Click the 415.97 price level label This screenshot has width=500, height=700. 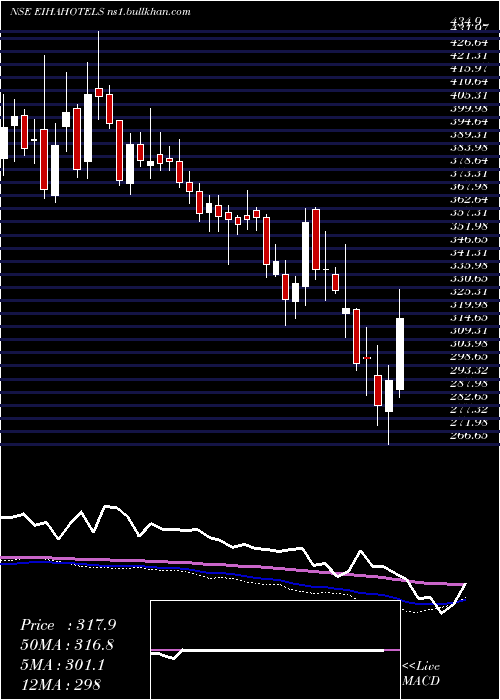click(467, 69)
